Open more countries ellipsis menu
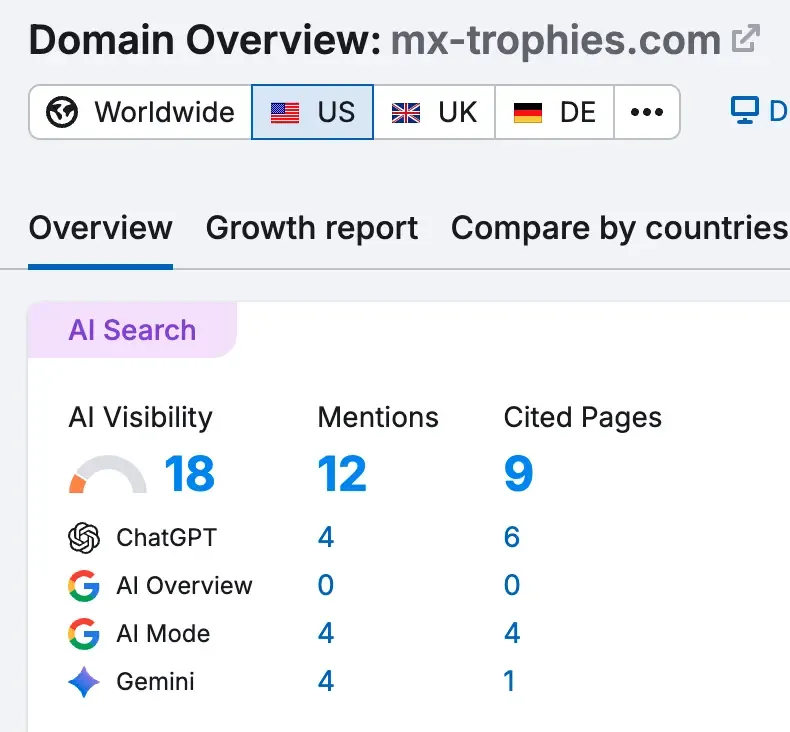Viewport: 790px width, 732px height. pos(647,112)
